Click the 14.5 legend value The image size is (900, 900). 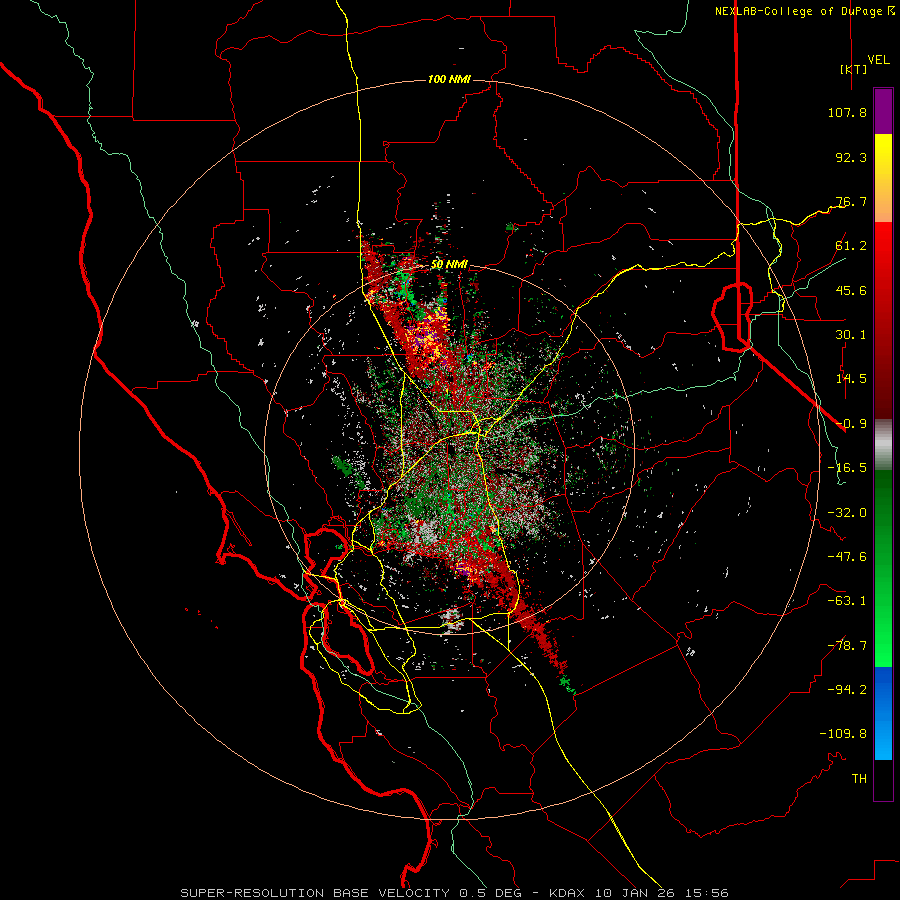[x=851, y=379]
